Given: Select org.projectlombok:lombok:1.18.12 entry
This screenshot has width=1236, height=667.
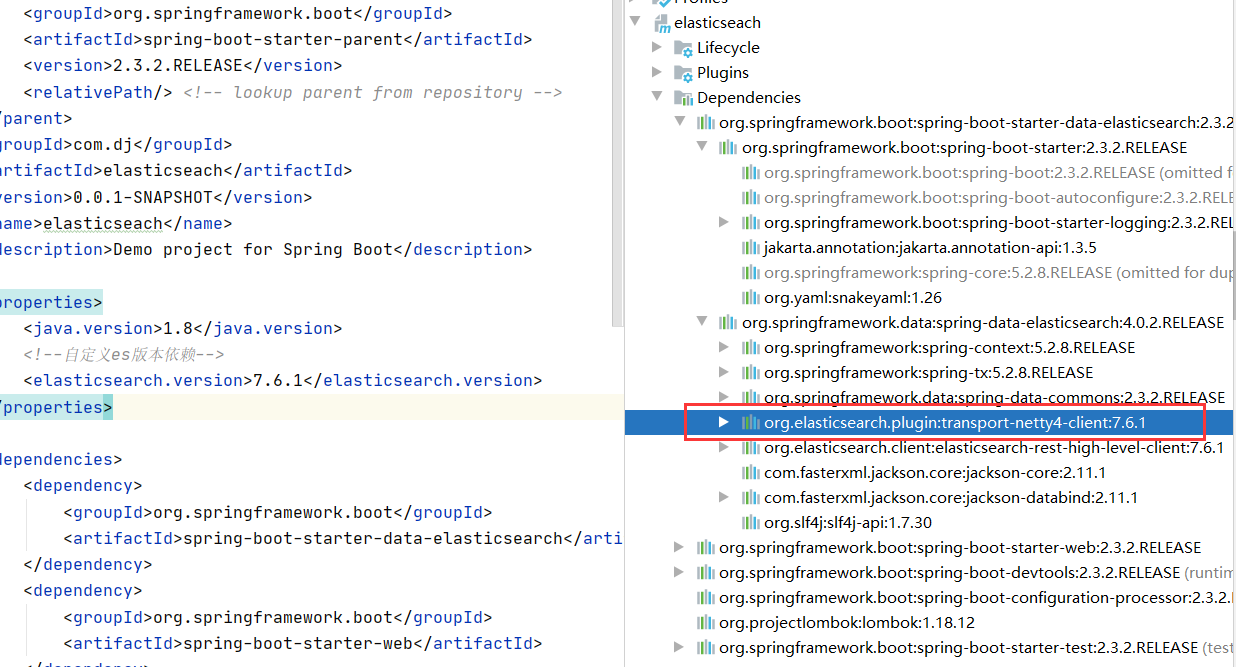Looking at the screenshot, I should click(x=847, y=622).
